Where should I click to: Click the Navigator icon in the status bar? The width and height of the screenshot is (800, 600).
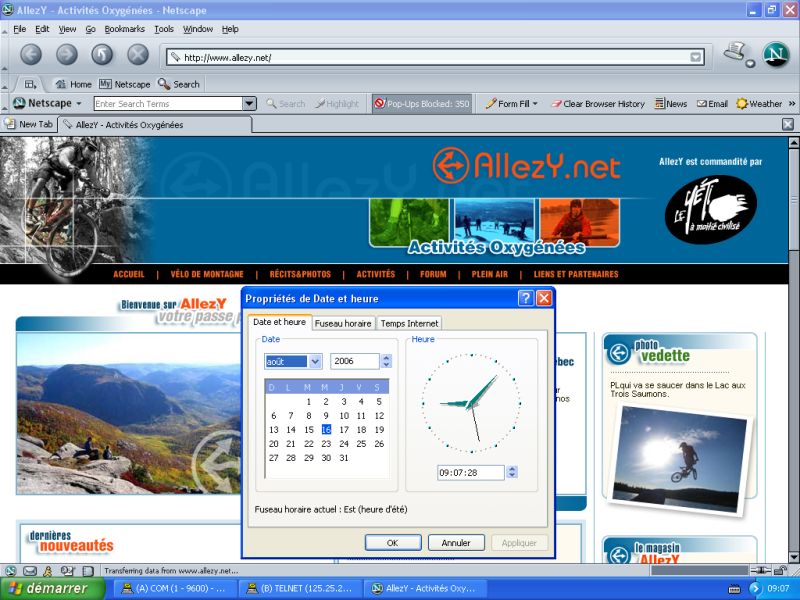pyautogui.click(x=10, y=571)
